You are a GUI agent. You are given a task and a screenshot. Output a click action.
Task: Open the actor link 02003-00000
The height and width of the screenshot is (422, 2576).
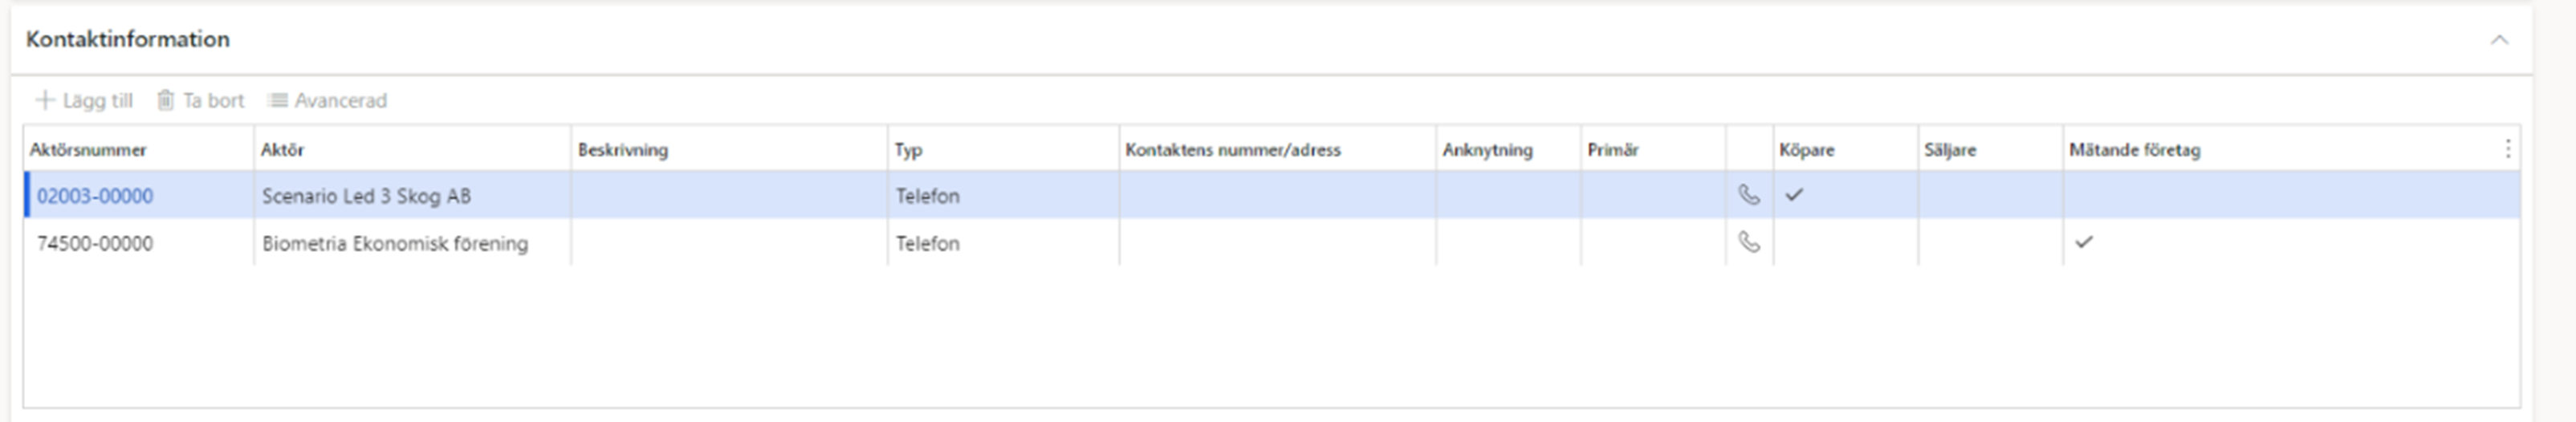95,196
